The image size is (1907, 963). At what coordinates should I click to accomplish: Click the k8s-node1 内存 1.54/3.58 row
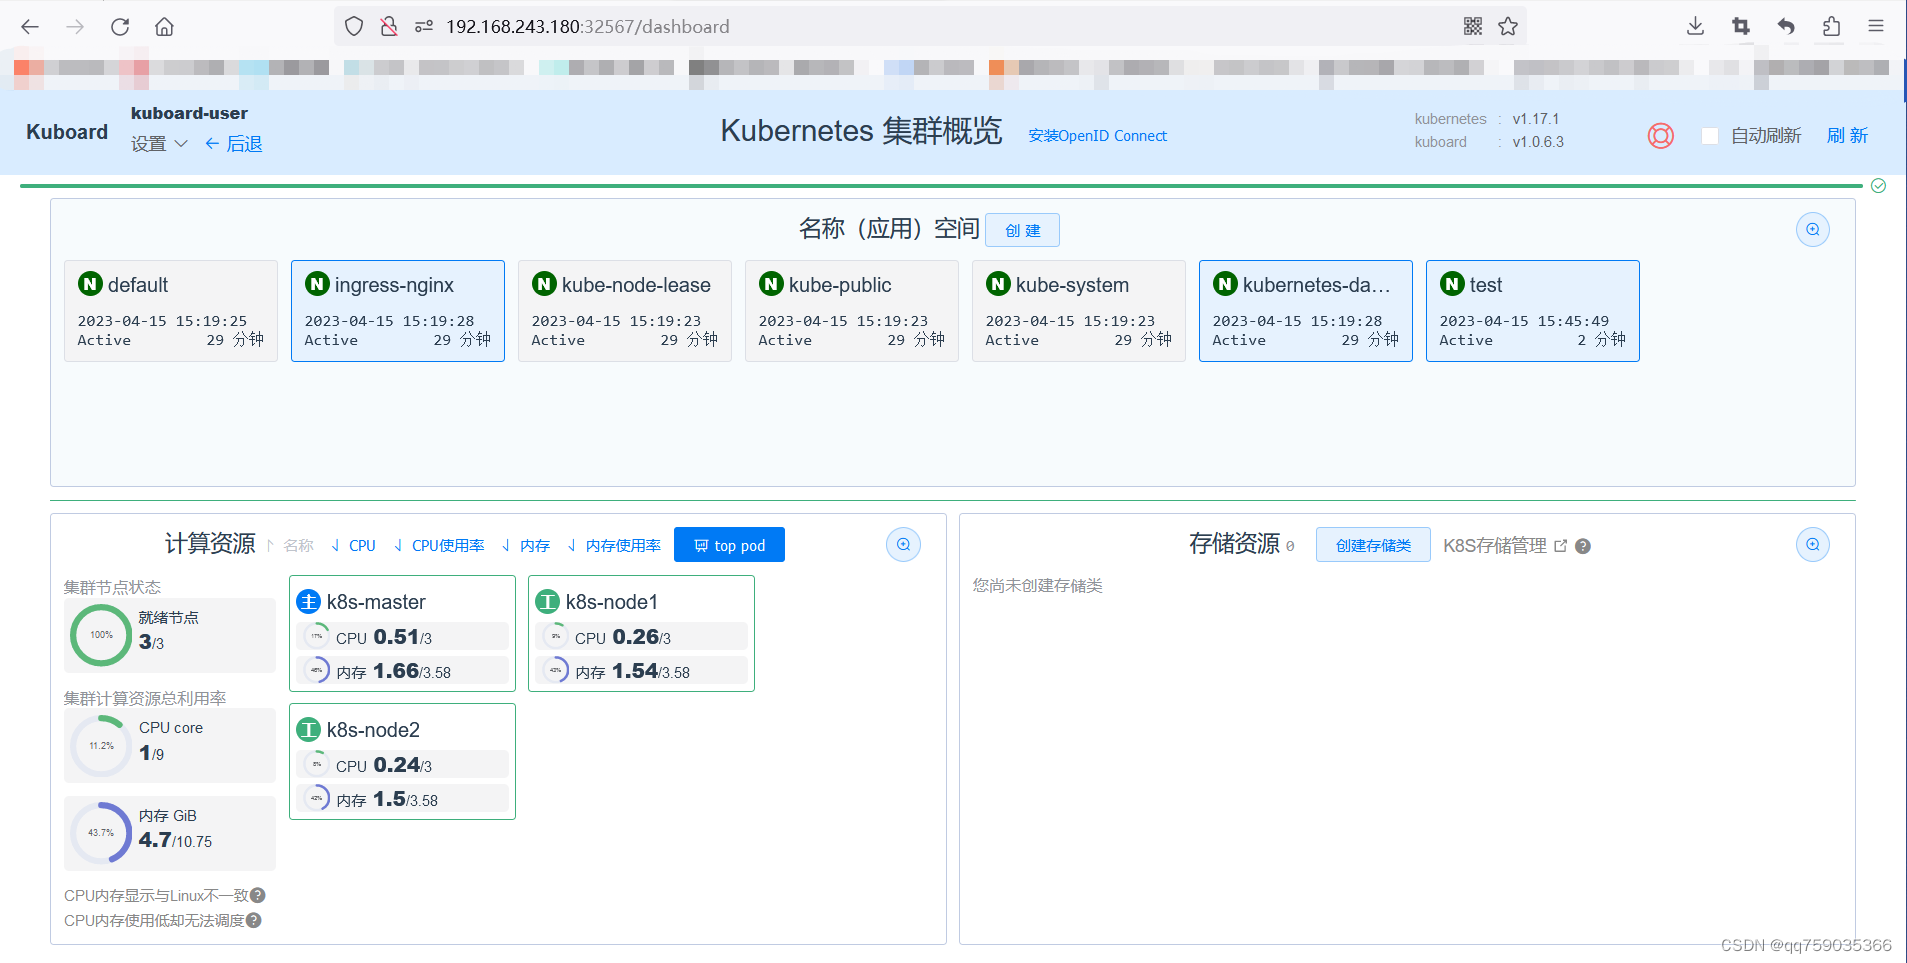[x=642, y=670]
